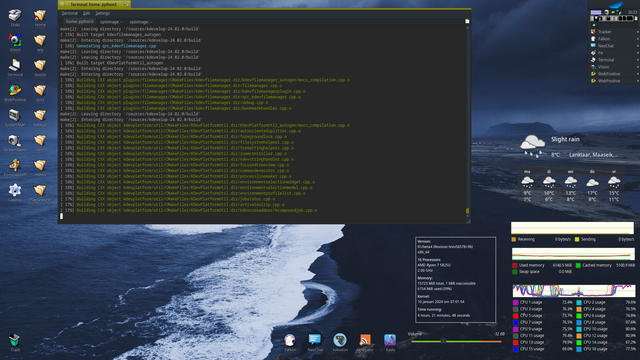Click the CPU 1 usage magenta swatch
Image resolution: width=640 pixels, height=360 pixels.
[516, 302]
